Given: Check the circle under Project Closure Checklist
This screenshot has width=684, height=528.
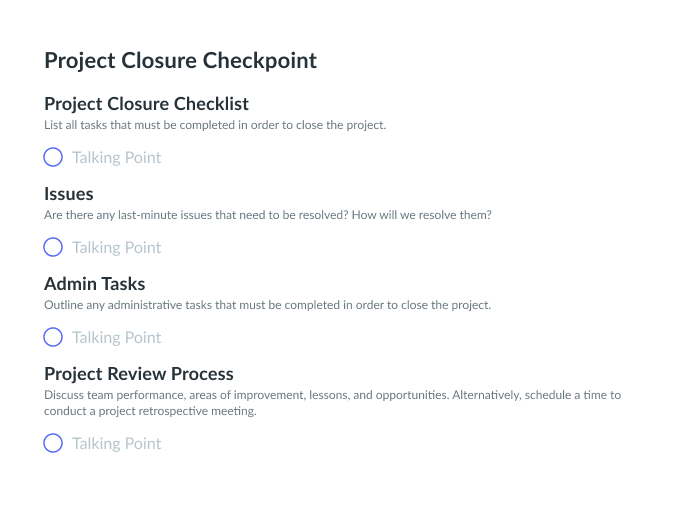Looking at the screenshot, I should (x=53, y=157).
